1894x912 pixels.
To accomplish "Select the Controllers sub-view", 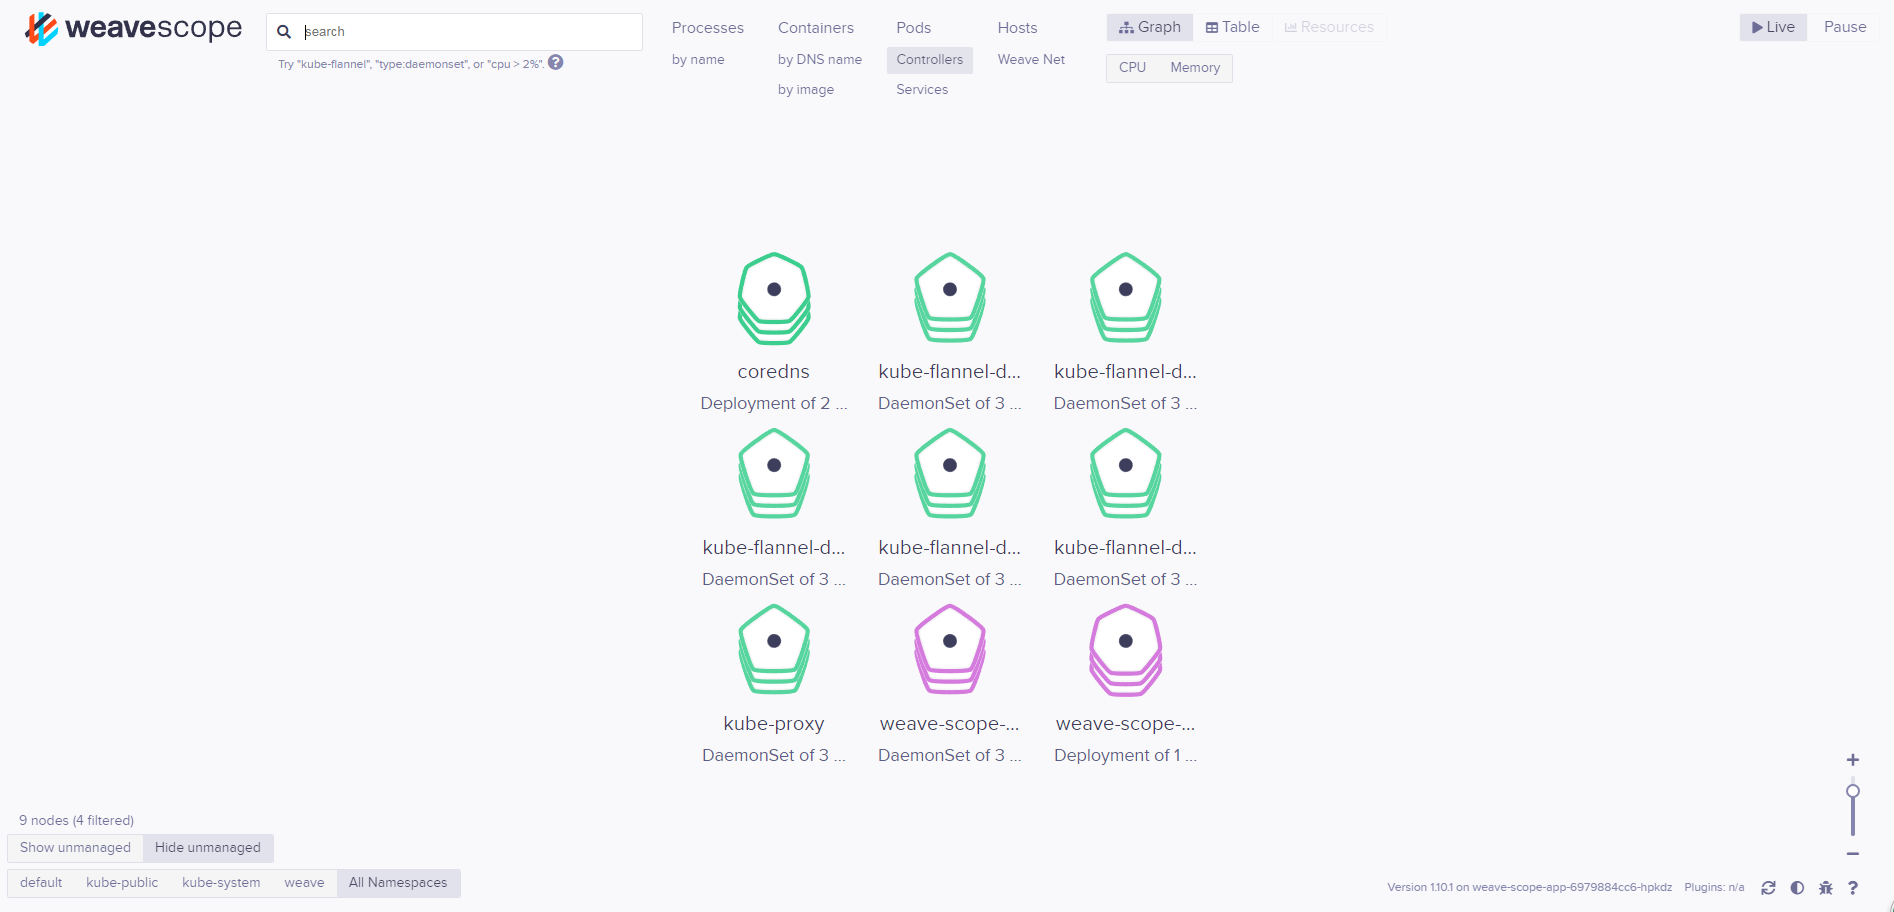I will [x=930, y=60].
